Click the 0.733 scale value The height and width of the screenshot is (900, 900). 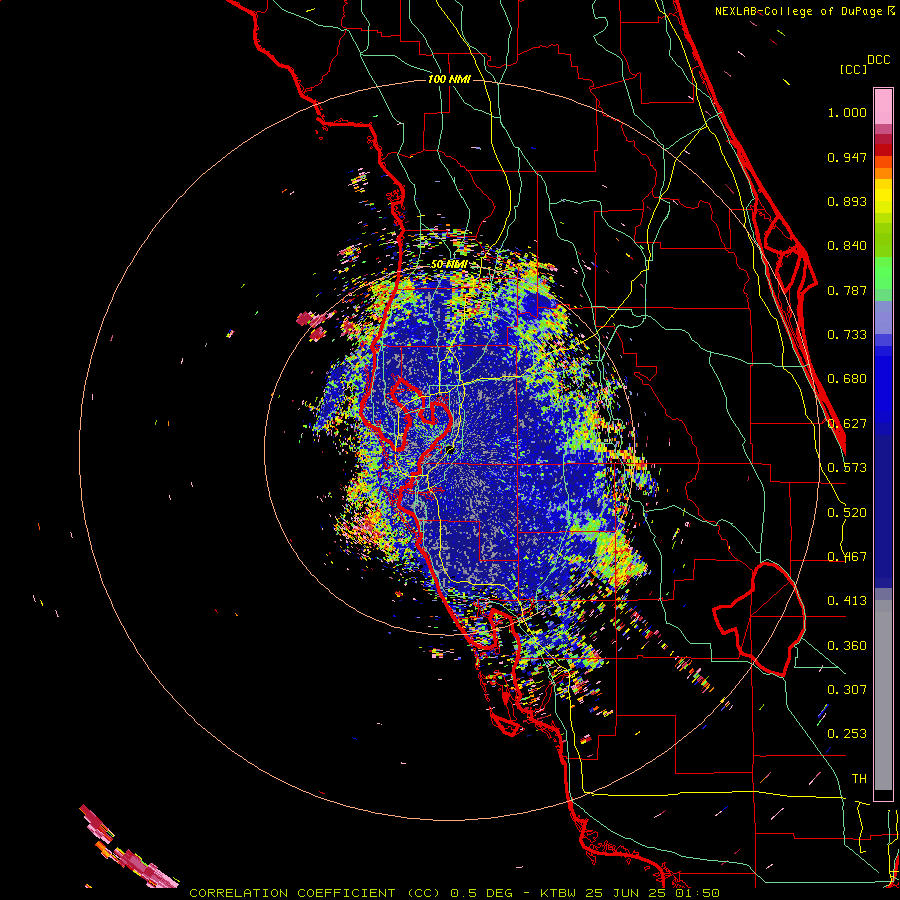point(847,335)
